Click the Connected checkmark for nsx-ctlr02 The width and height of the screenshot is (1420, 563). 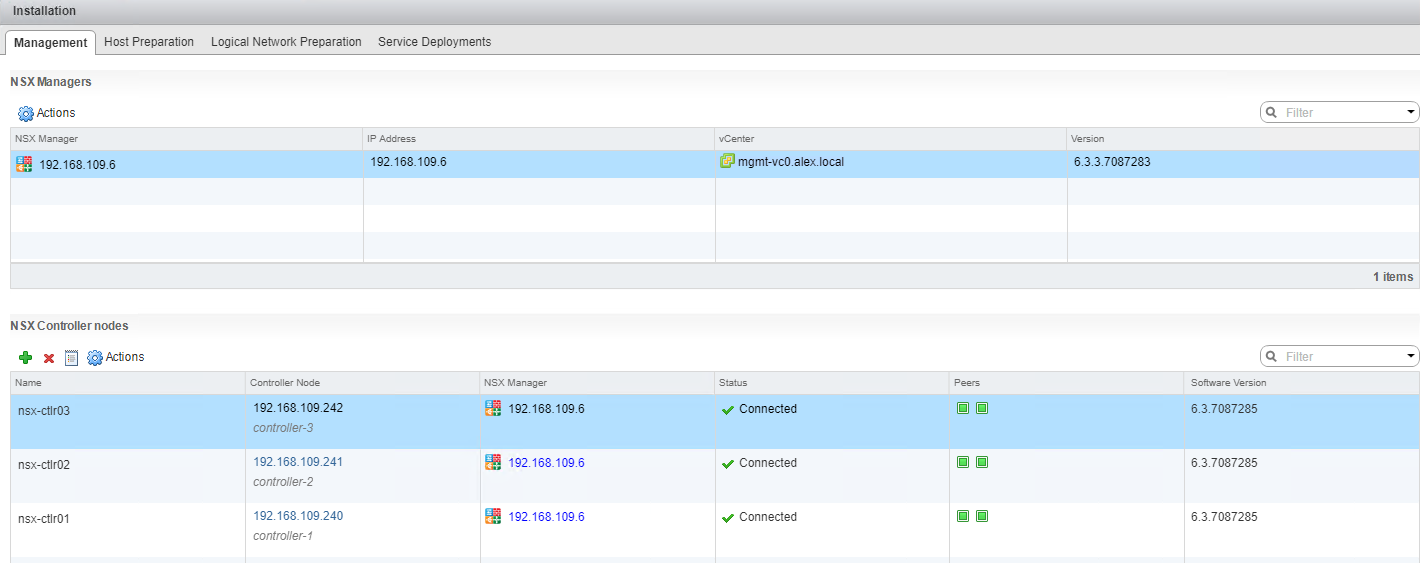[728, 463]
